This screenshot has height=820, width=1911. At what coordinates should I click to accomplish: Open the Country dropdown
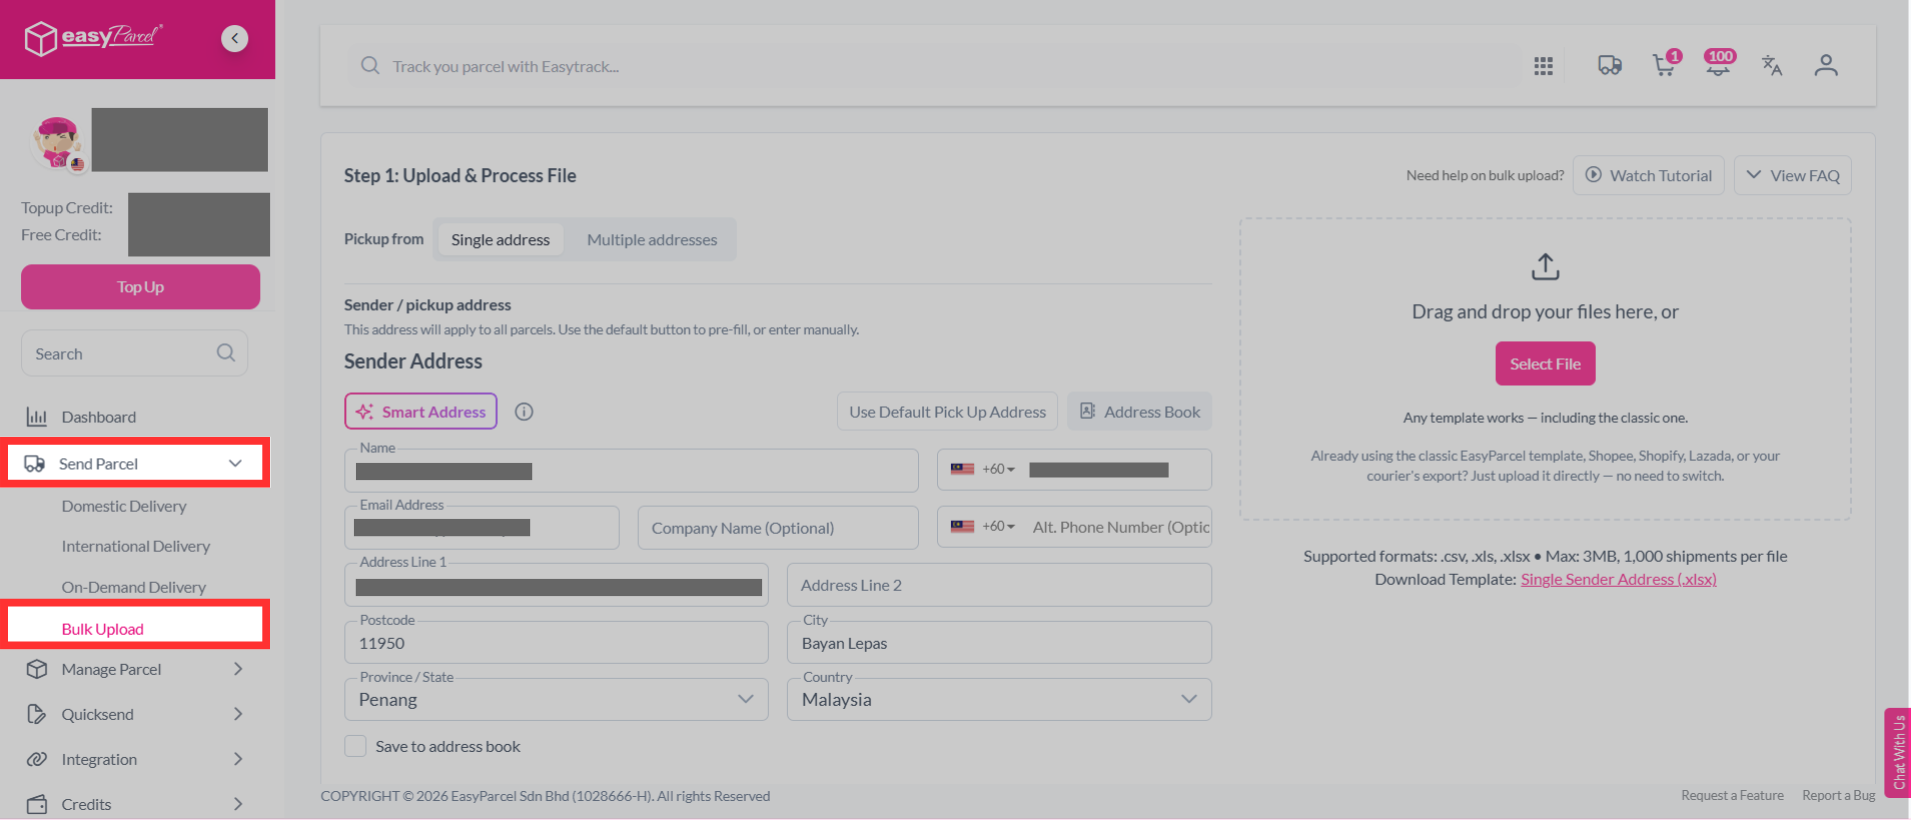pos(999,700)
